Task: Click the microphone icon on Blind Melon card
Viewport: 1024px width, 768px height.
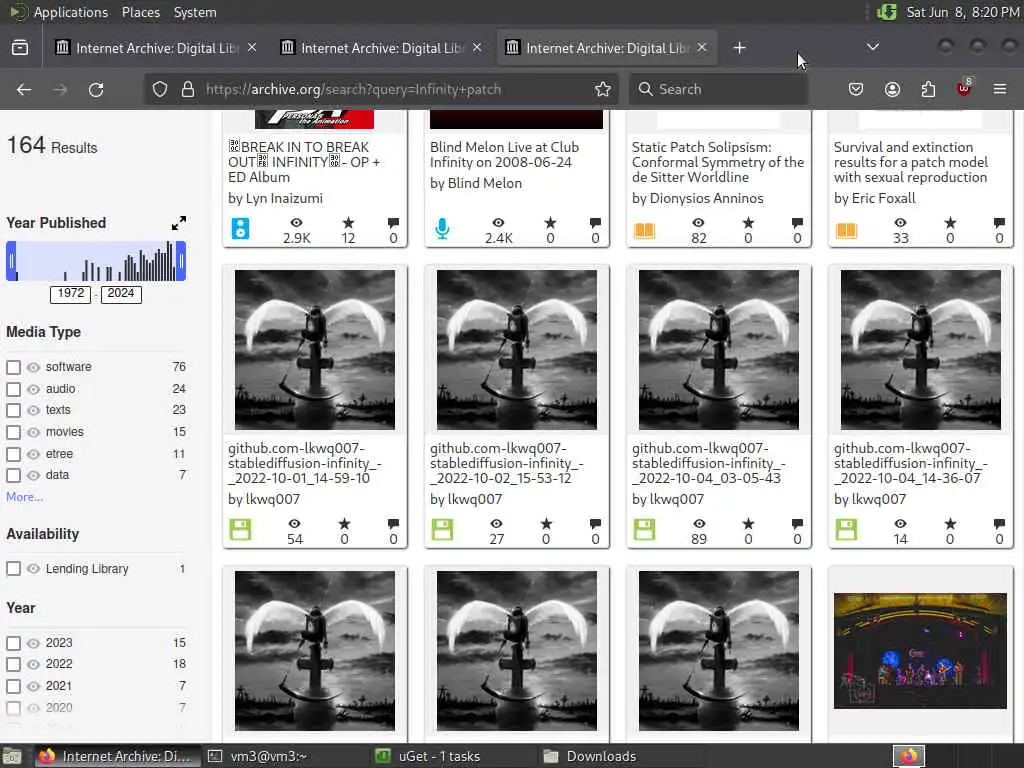Action: [442, 229]
